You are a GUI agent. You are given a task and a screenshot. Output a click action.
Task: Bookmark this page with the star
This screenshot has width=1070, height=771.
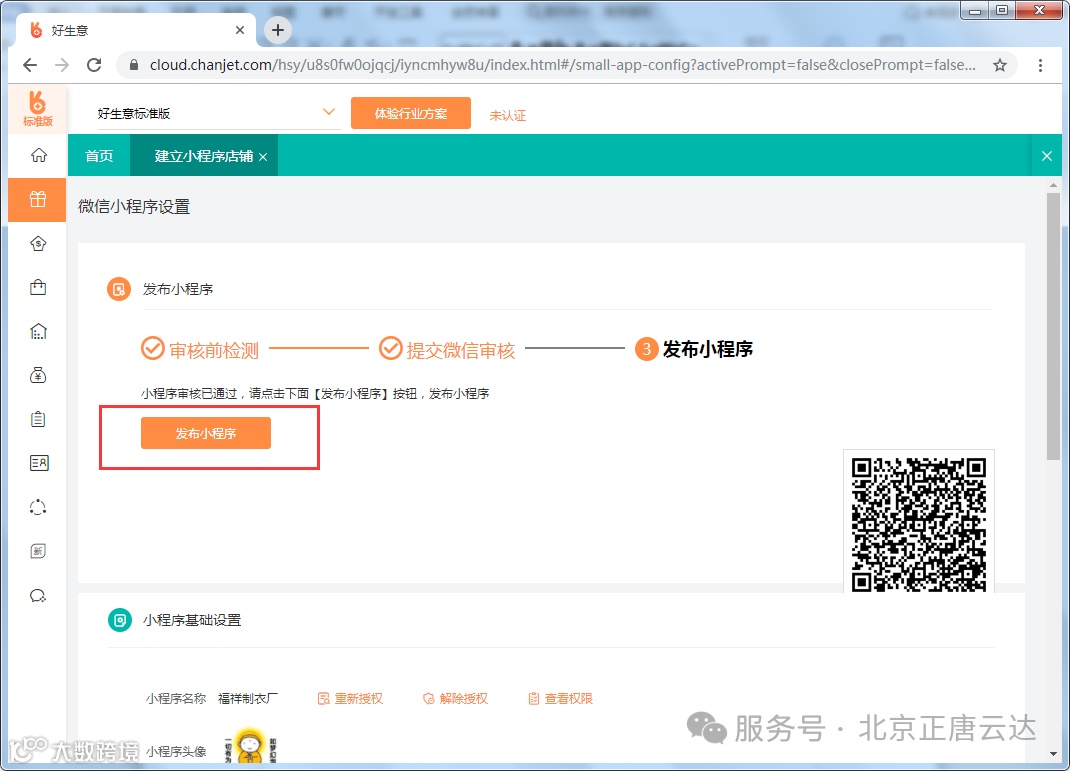(1000, 65)
